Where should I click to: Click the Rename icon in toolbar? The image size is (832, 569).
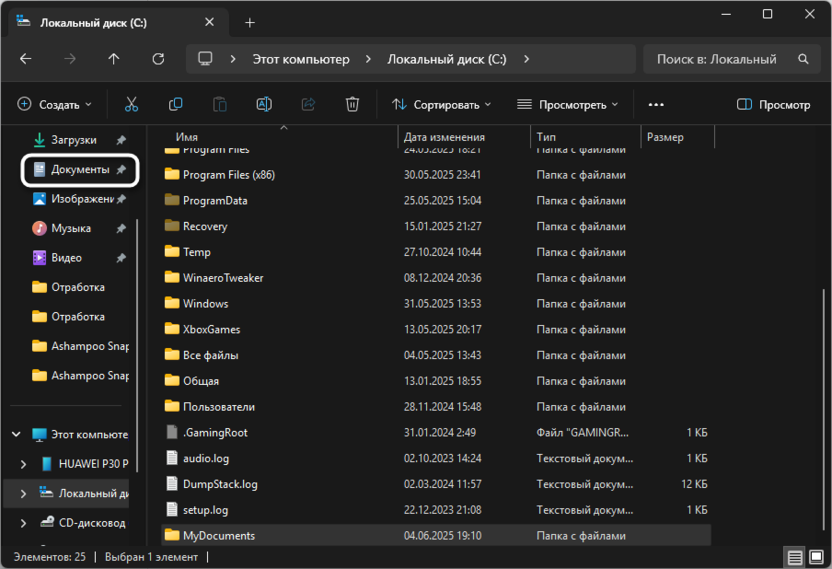(264, 104)
